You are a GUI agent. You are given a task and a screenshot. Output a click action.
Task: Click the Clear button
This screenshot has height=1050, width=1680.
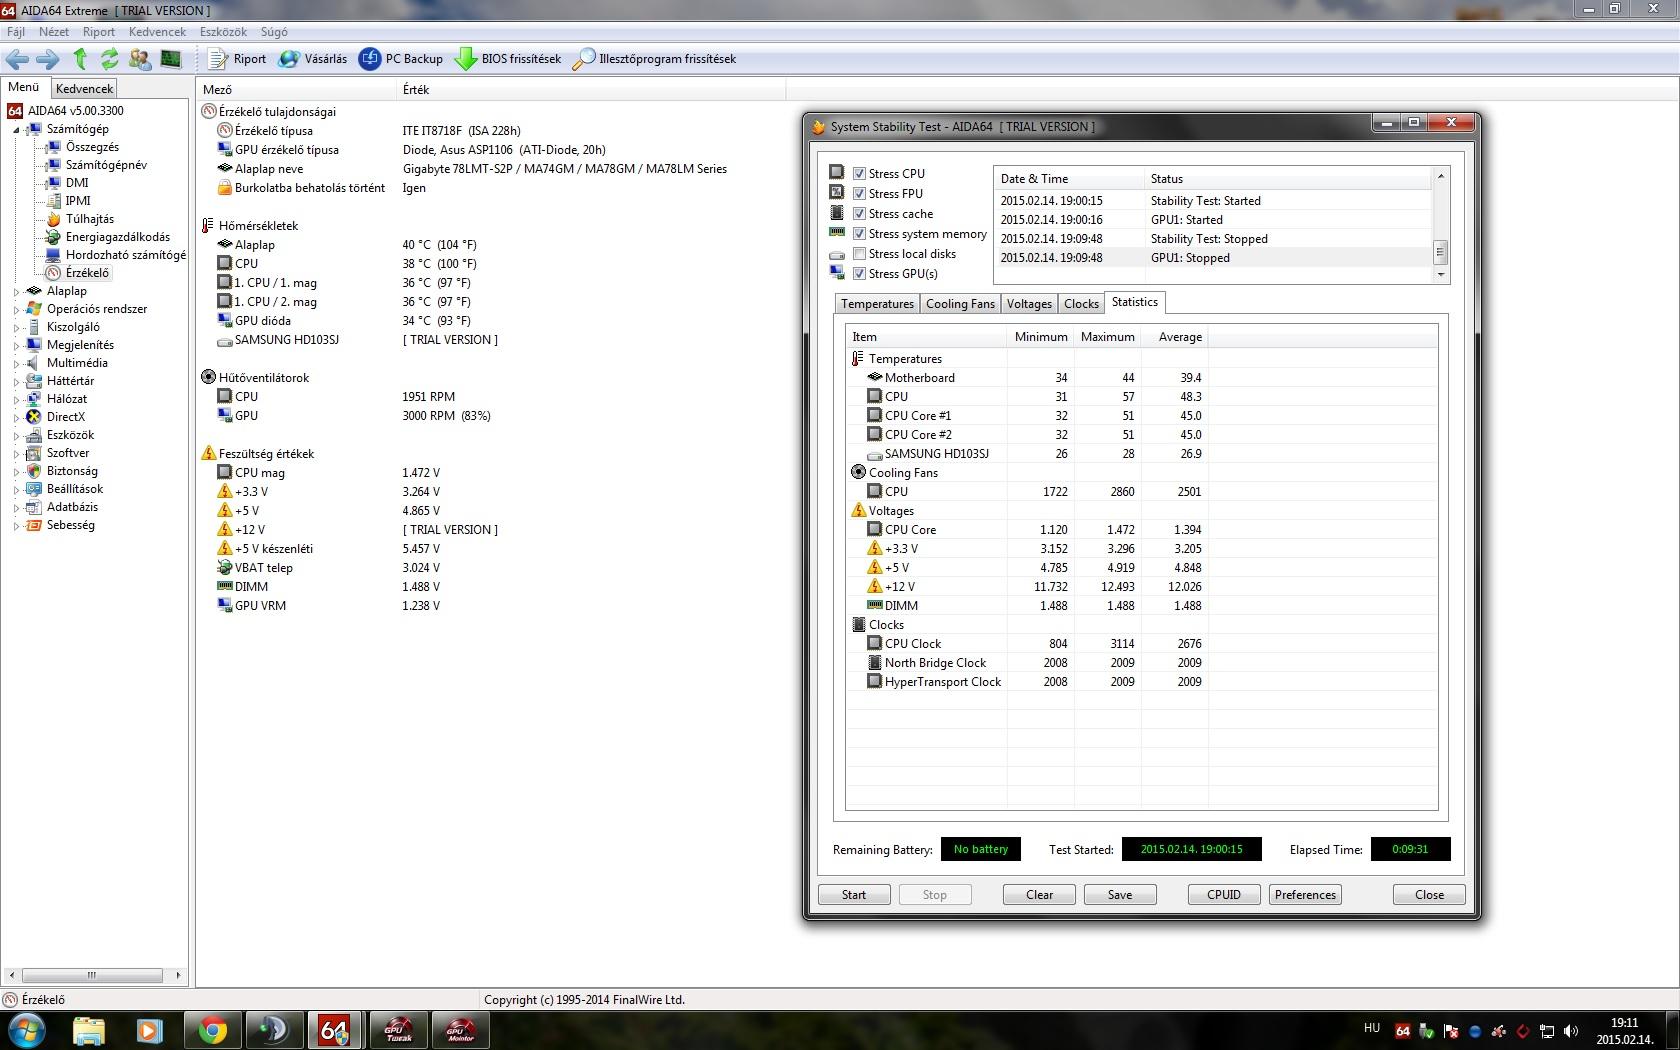pos(1039,895)
